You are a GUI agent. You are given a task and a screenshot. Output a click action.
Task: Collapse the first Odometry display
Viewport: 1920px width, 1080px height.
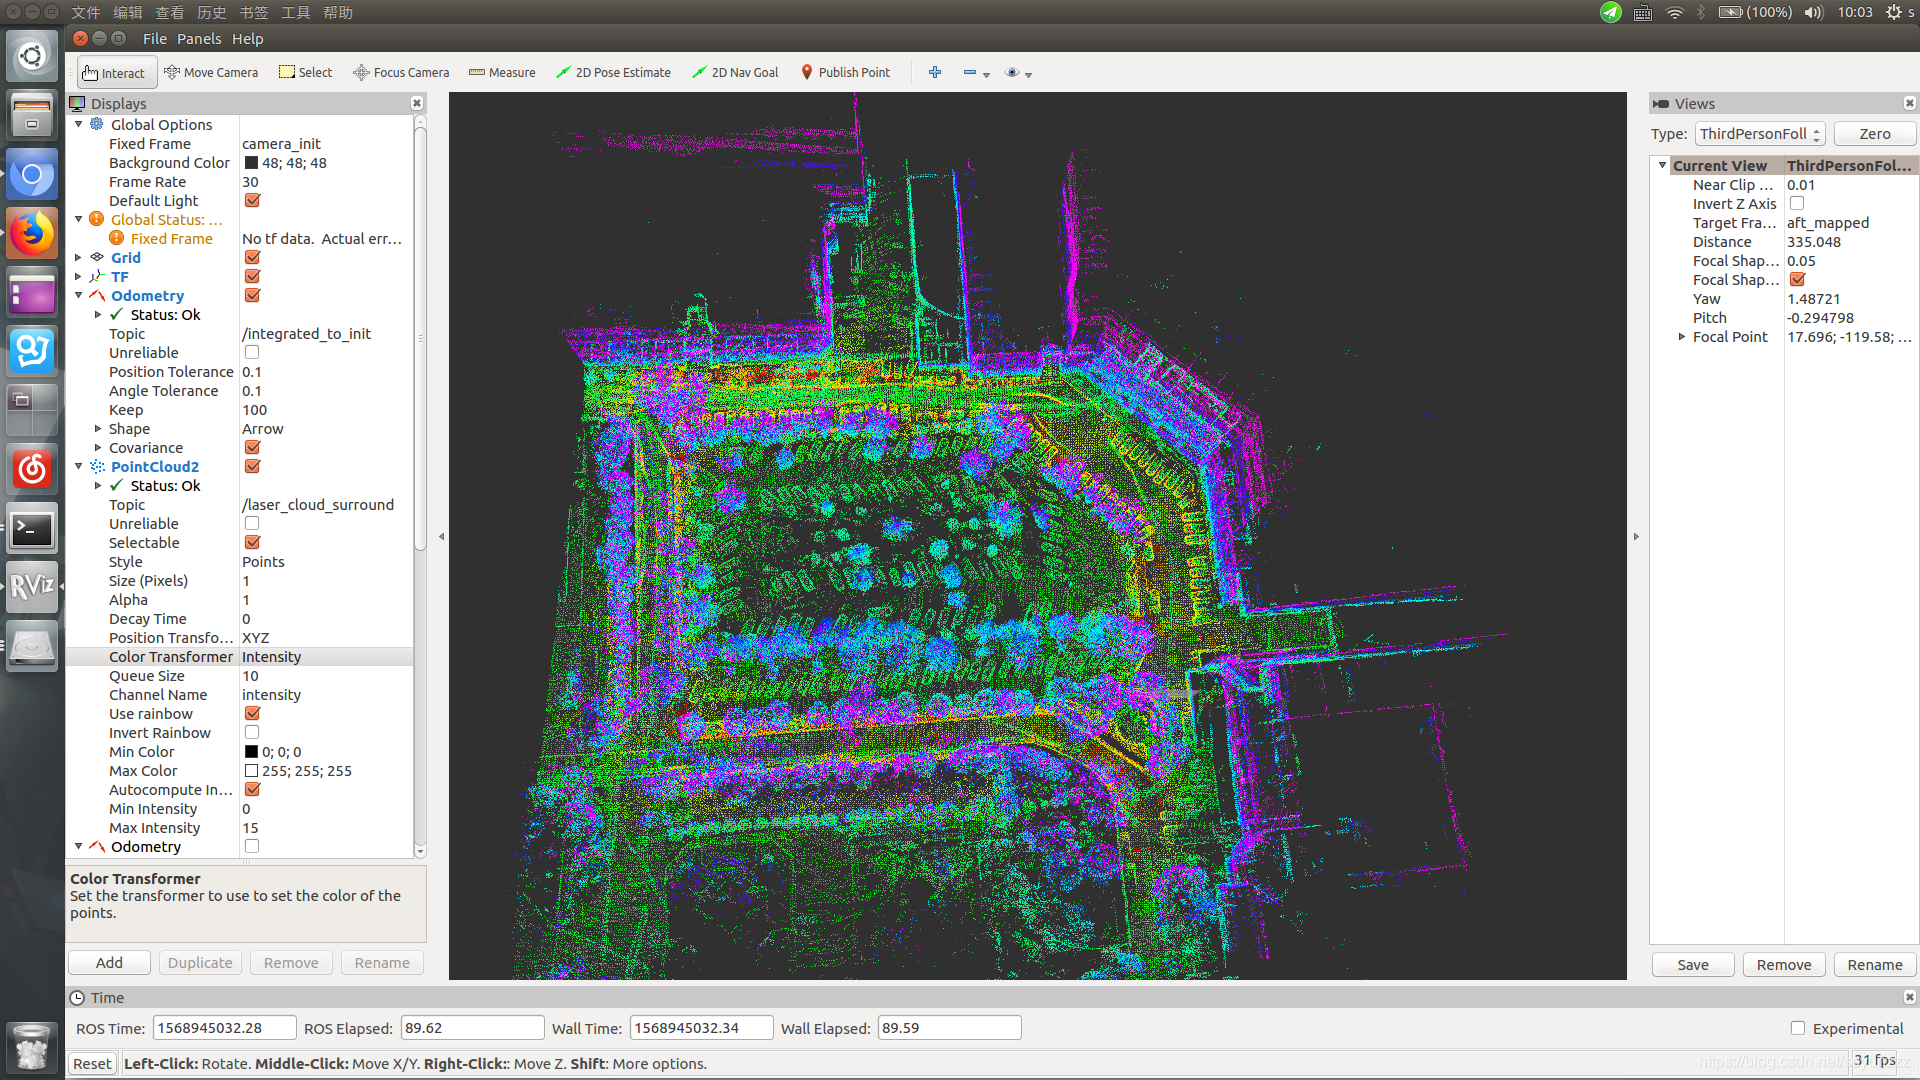(79, 296)
